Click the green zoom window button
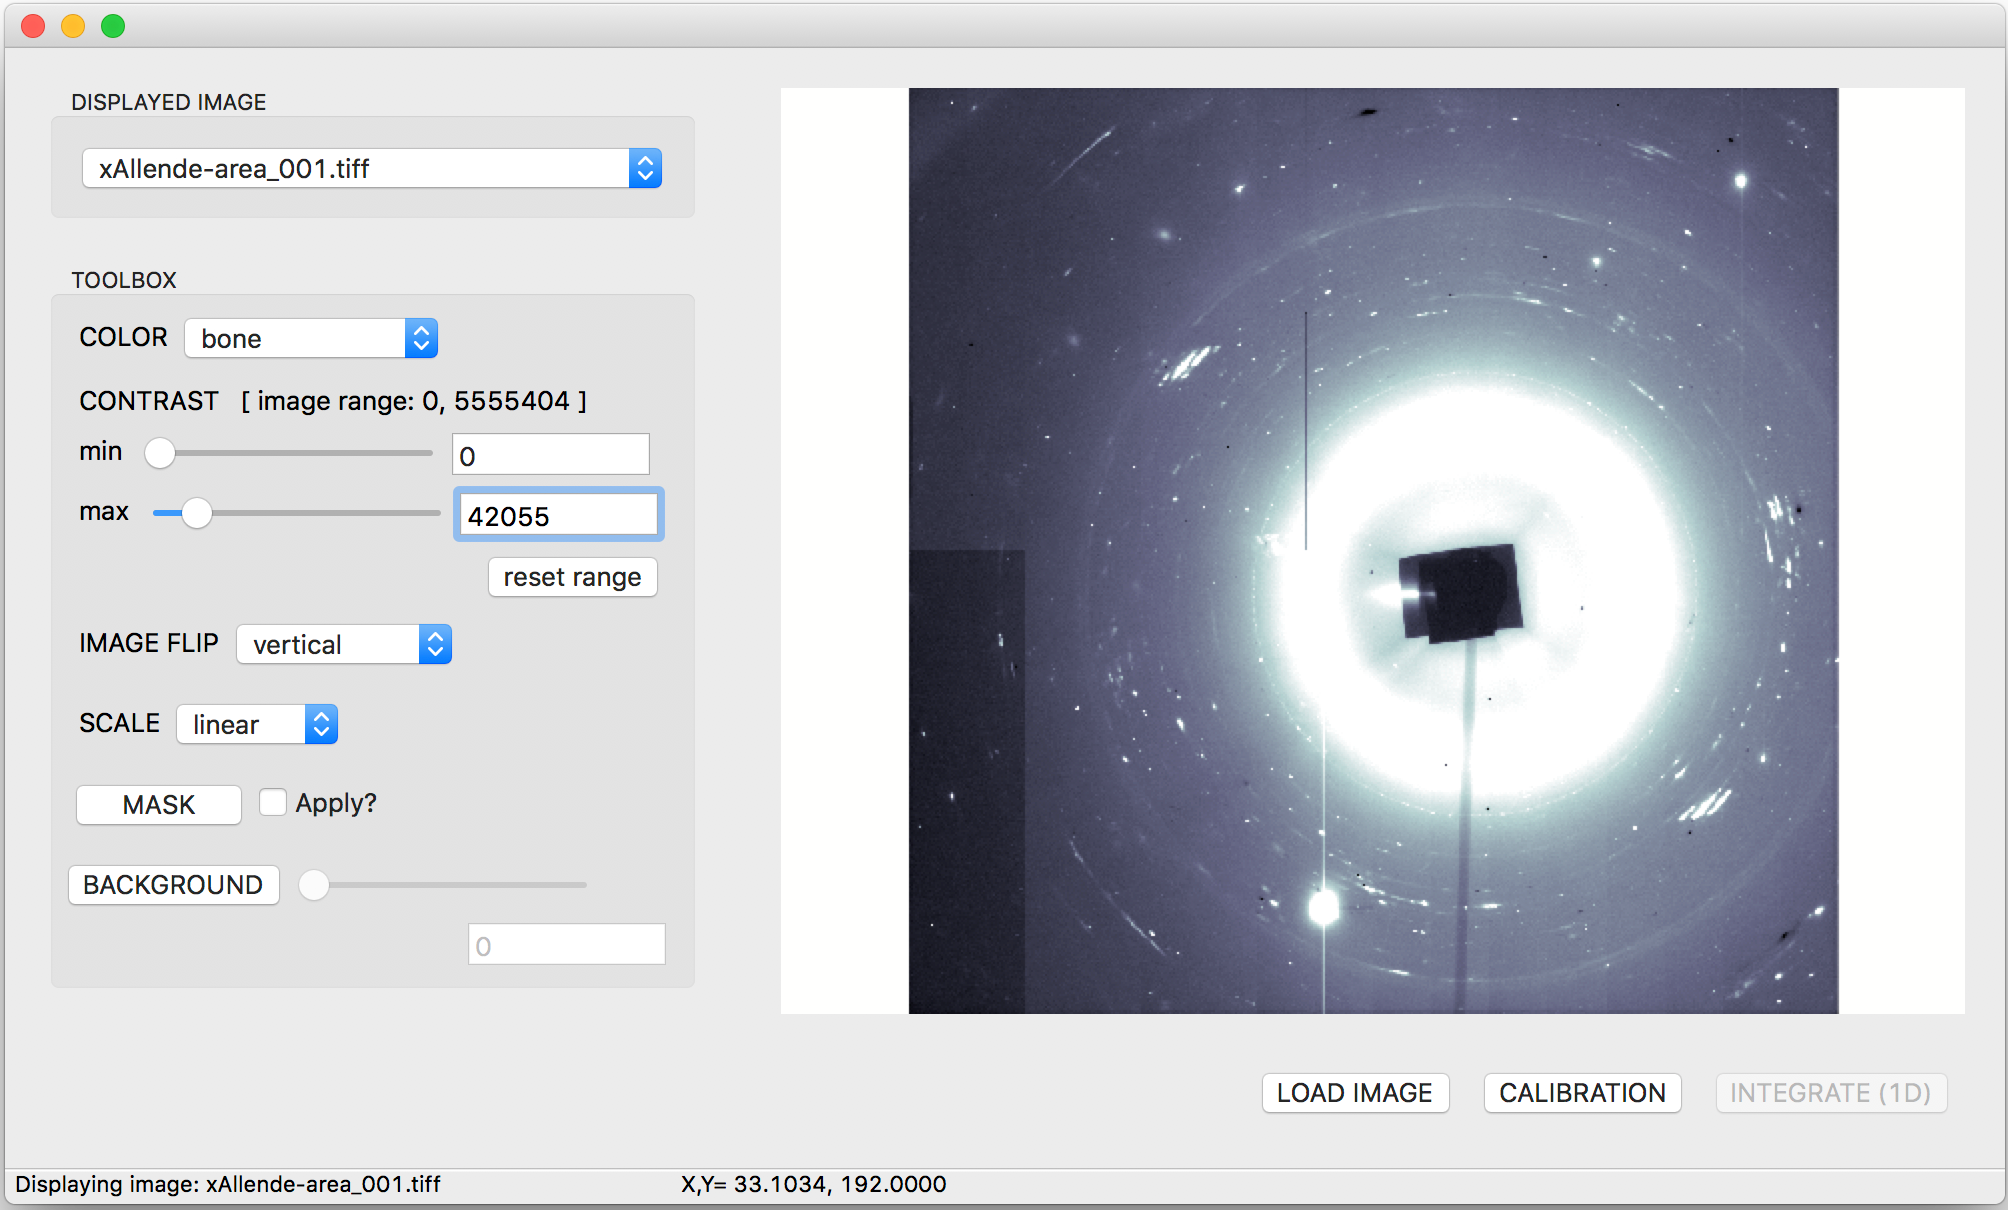The width and height of the screenshot is (2008, 1210). coord(113,26)
